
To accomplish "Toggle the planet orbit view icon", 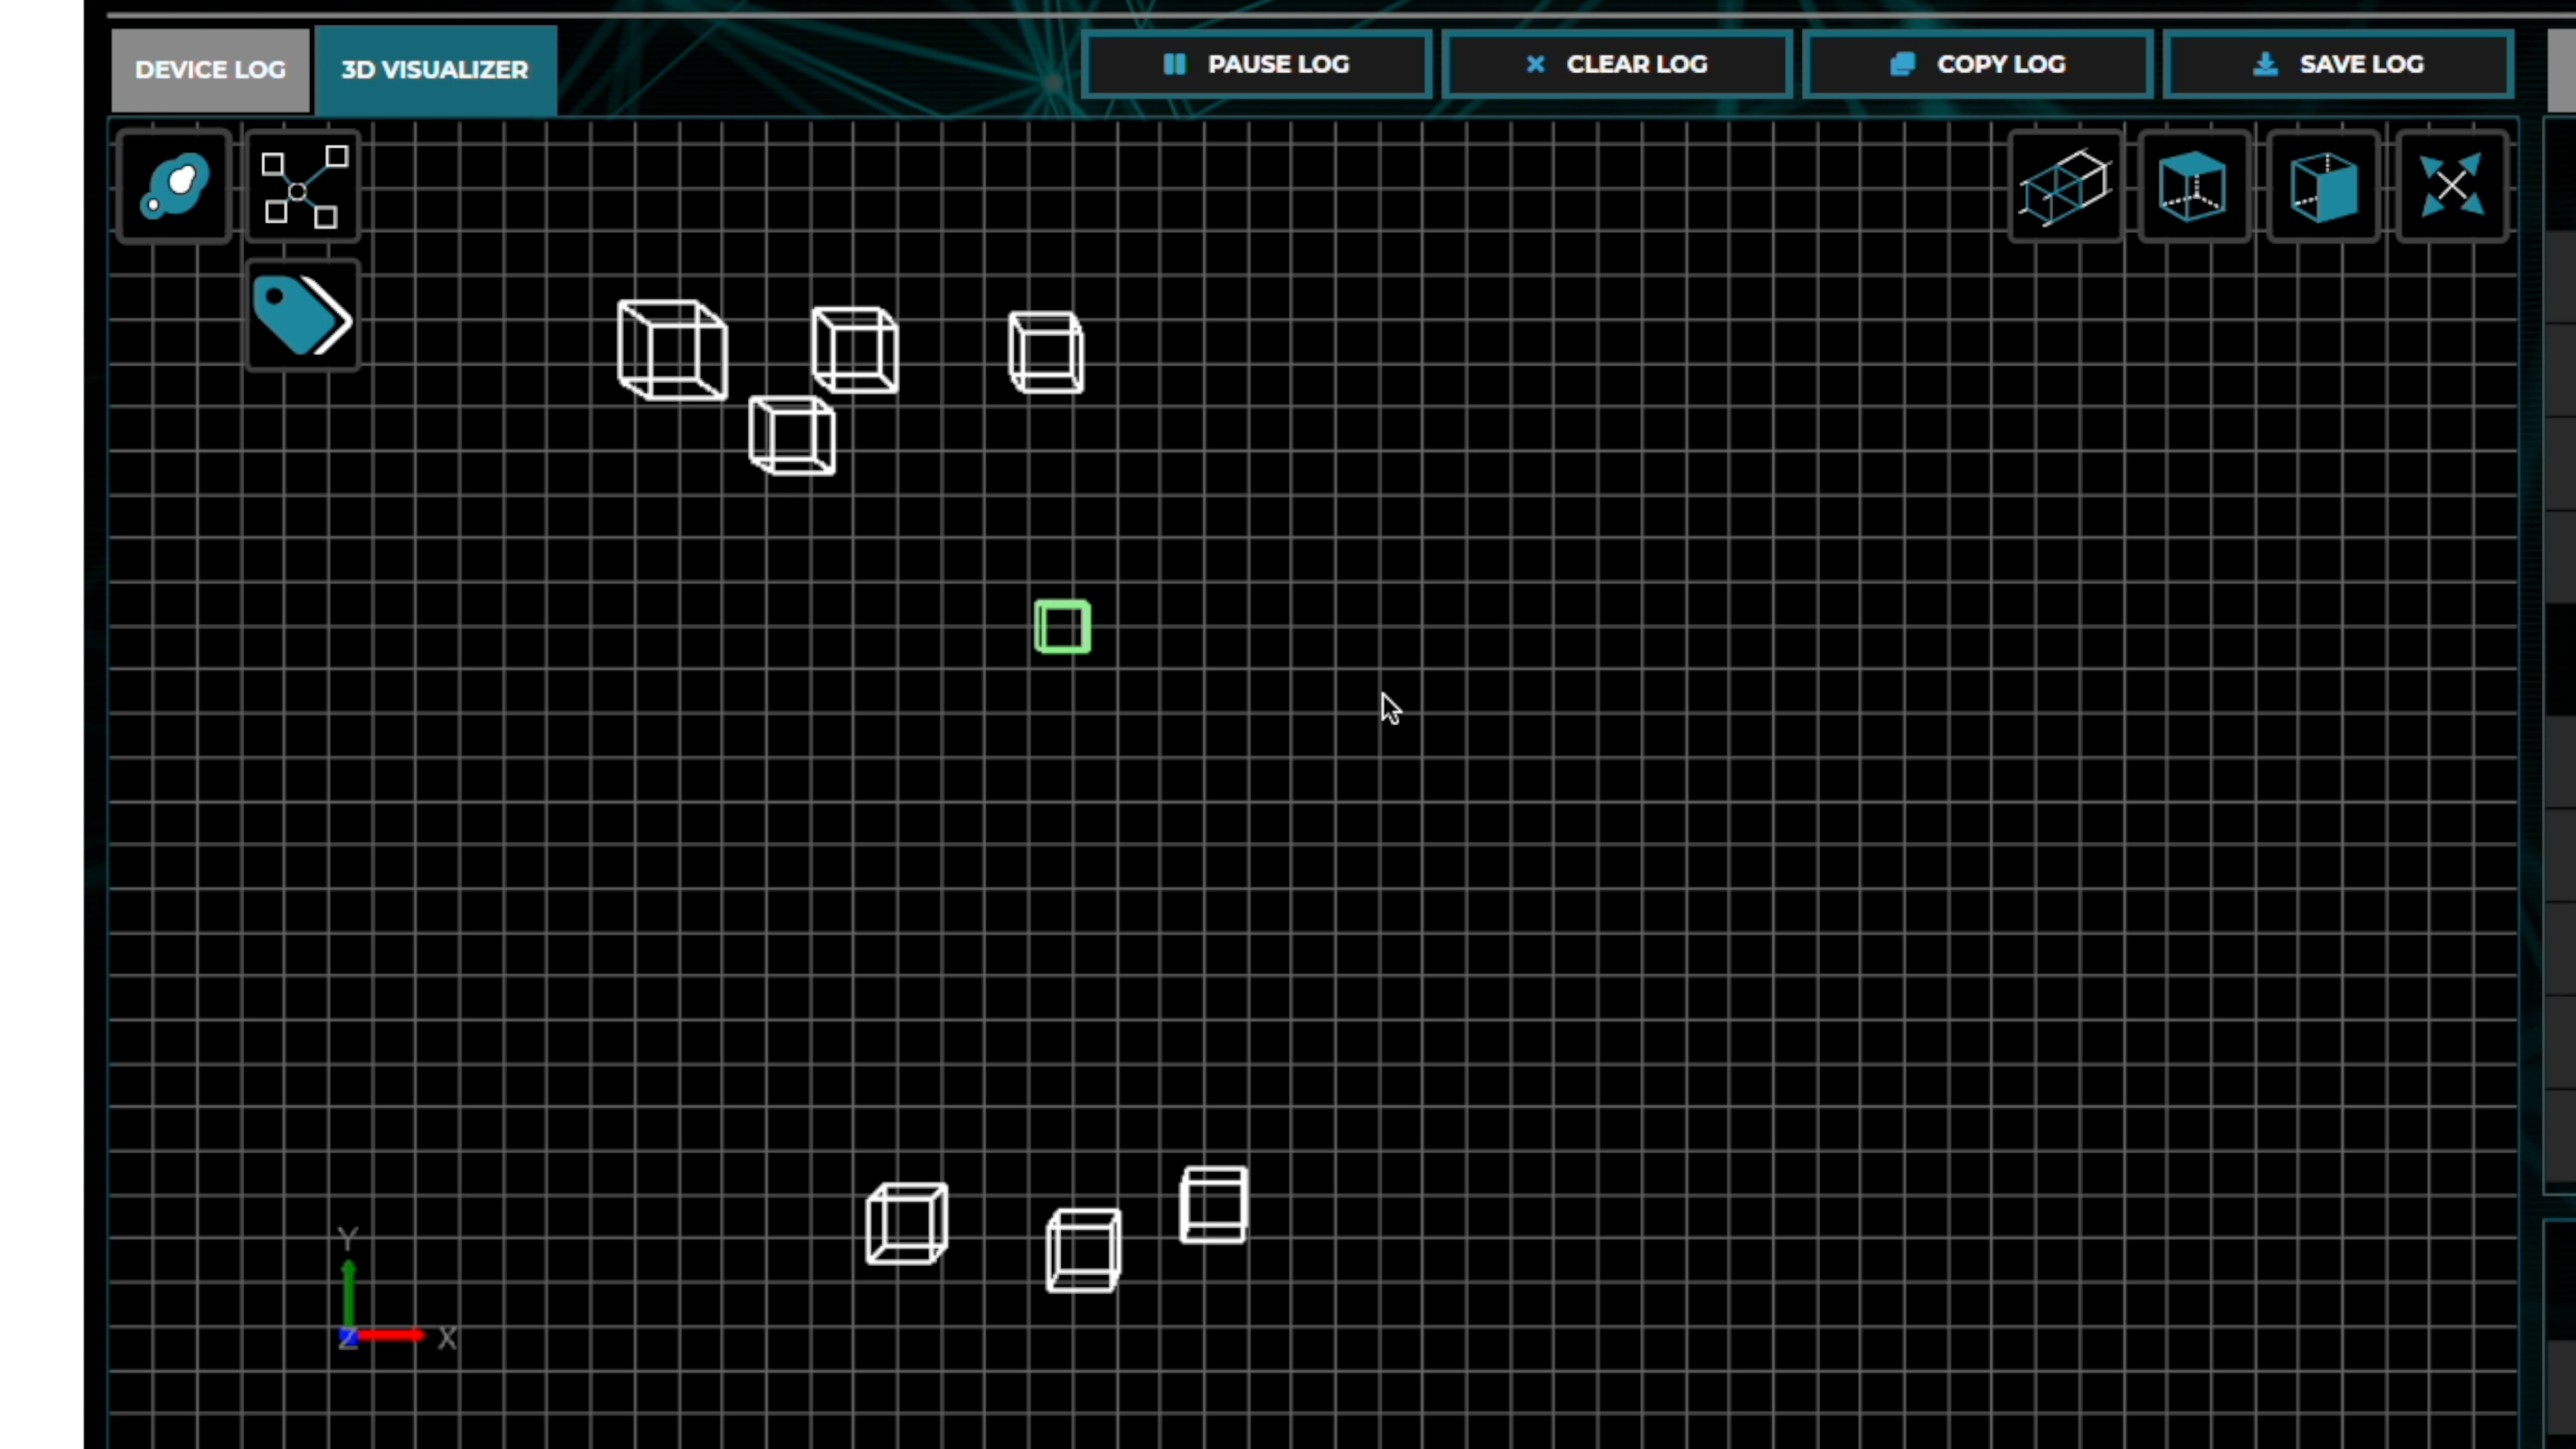I will (x=174, y=186).
